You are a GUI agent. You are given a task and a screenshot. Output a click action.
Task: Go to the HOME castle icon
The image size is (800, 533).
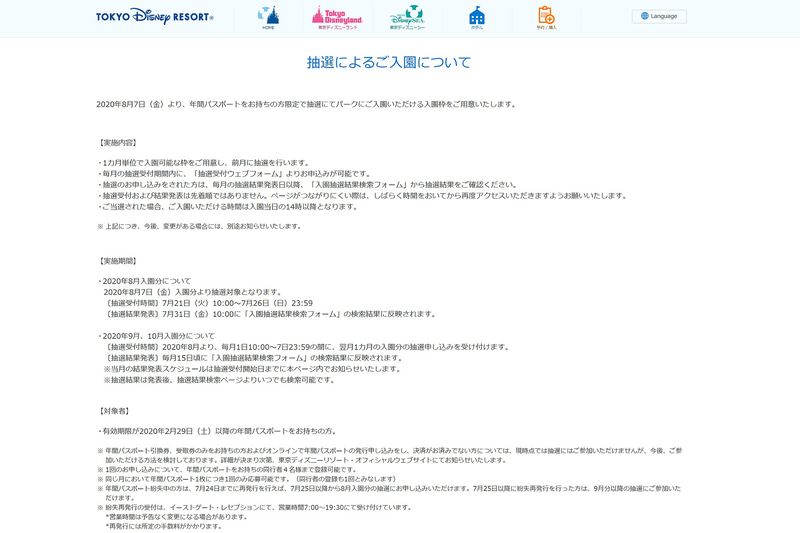pyautogui.click(x=268, y=18)
